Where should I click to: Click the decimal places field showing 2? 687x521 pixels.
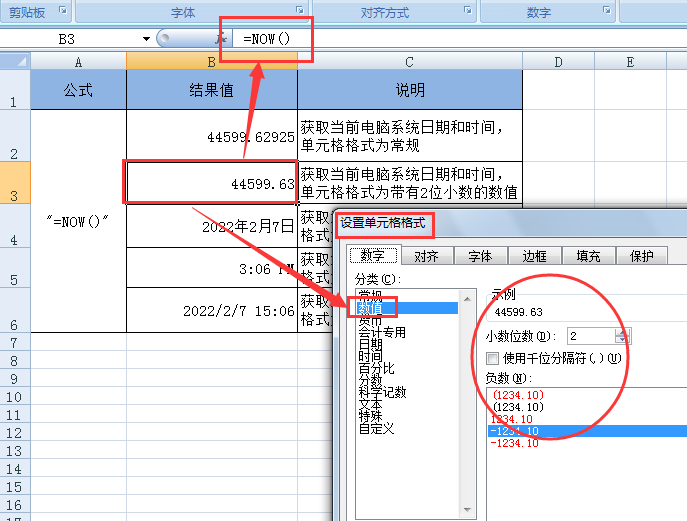pyautogui.click(x=591, y=336)
